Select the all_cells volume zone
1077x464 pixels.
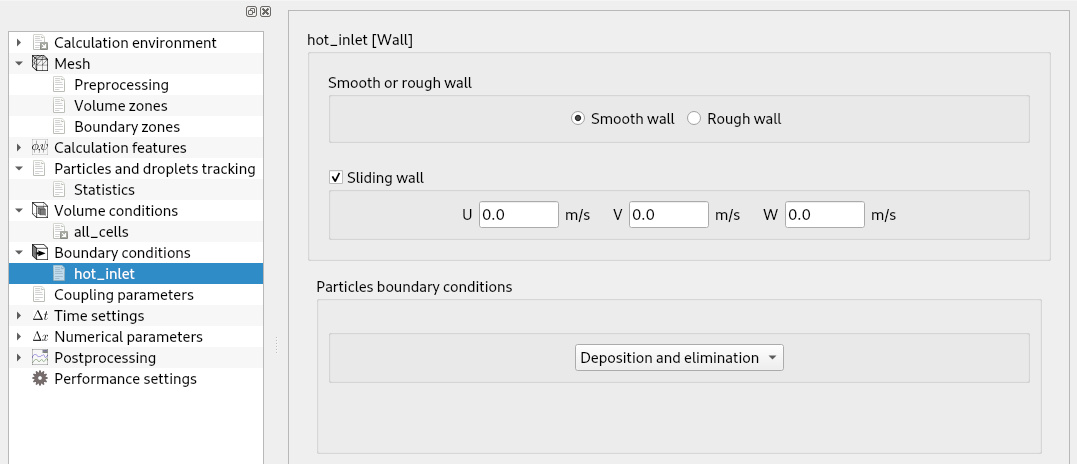(101, 232)
